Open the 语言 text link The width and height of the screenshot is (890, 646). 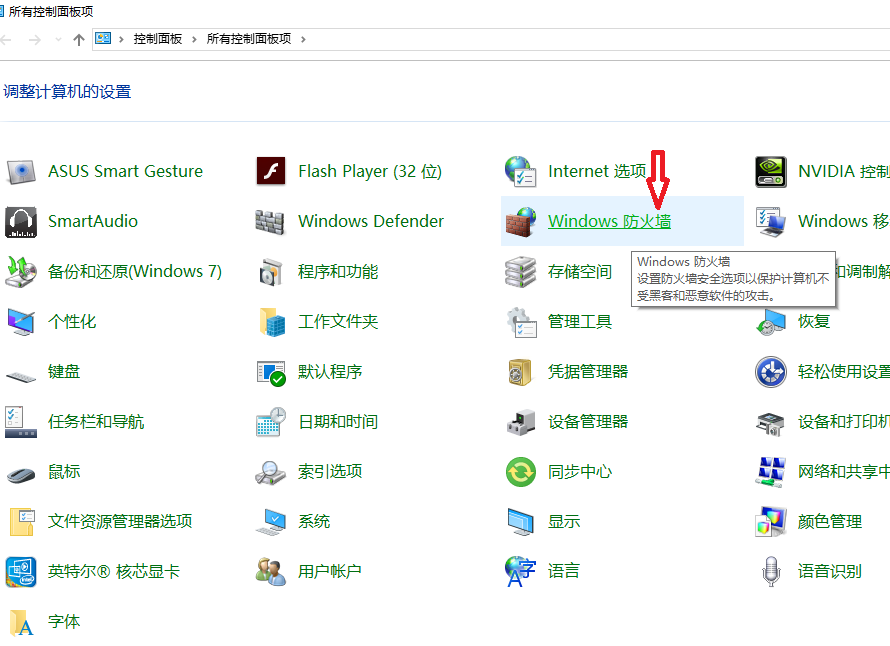coord(564,572)
